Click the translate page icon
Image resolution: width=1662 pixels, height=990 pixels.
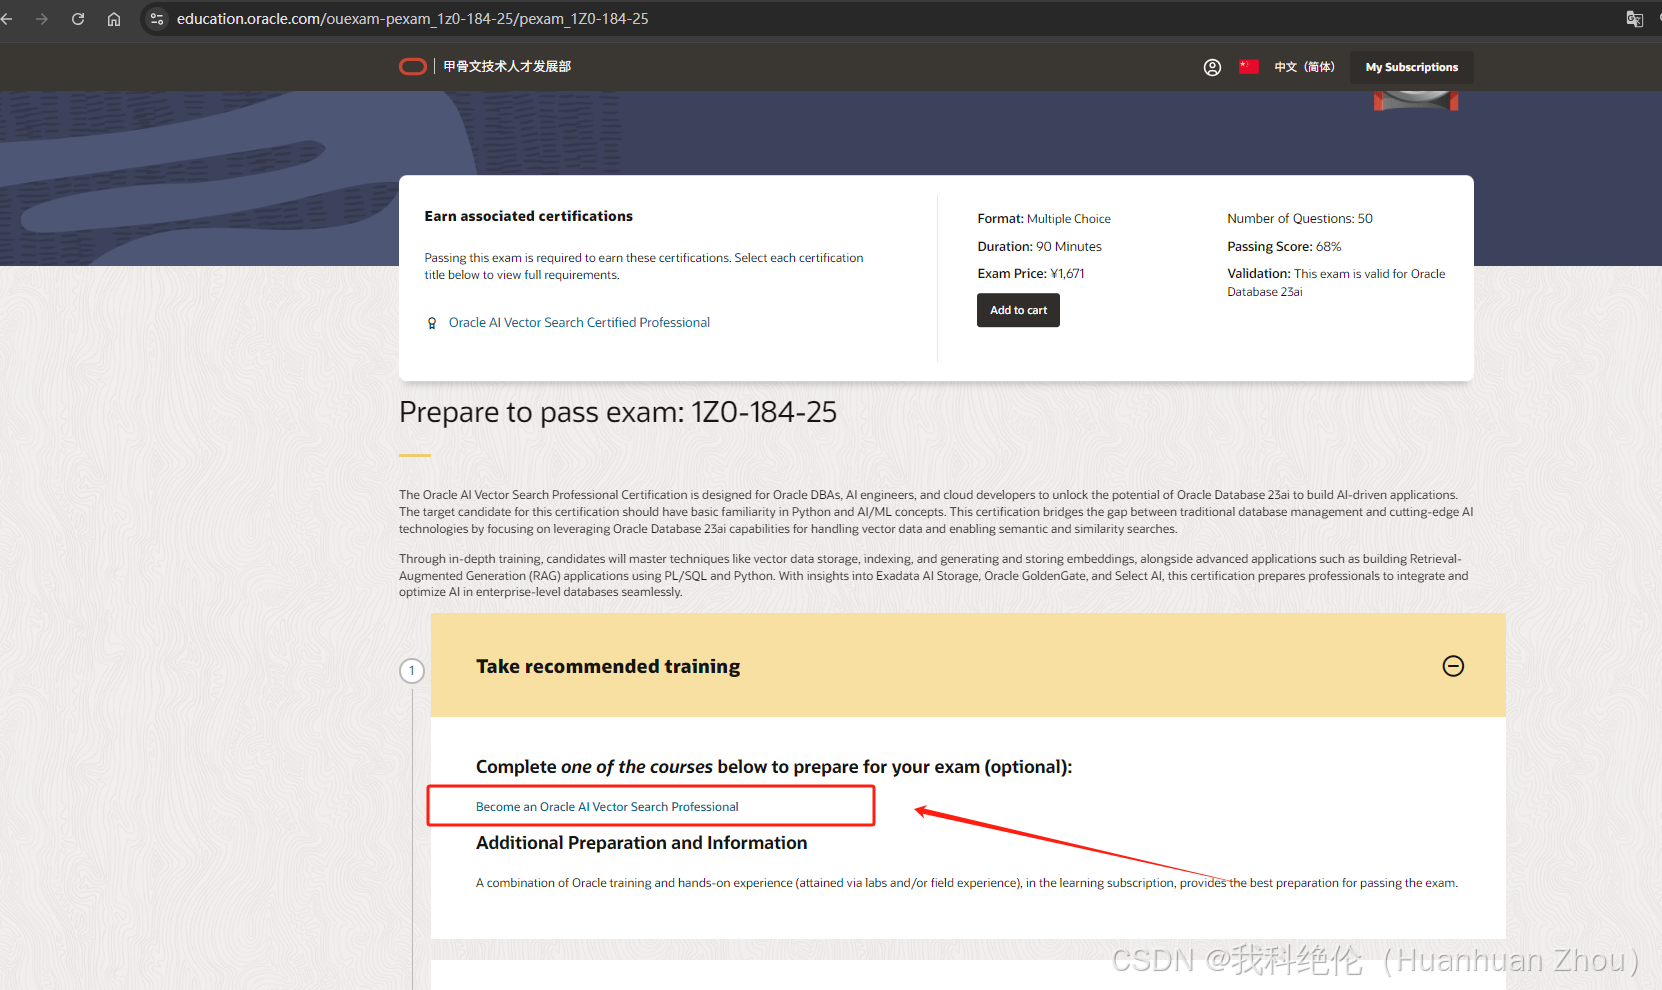[1635, 19]
